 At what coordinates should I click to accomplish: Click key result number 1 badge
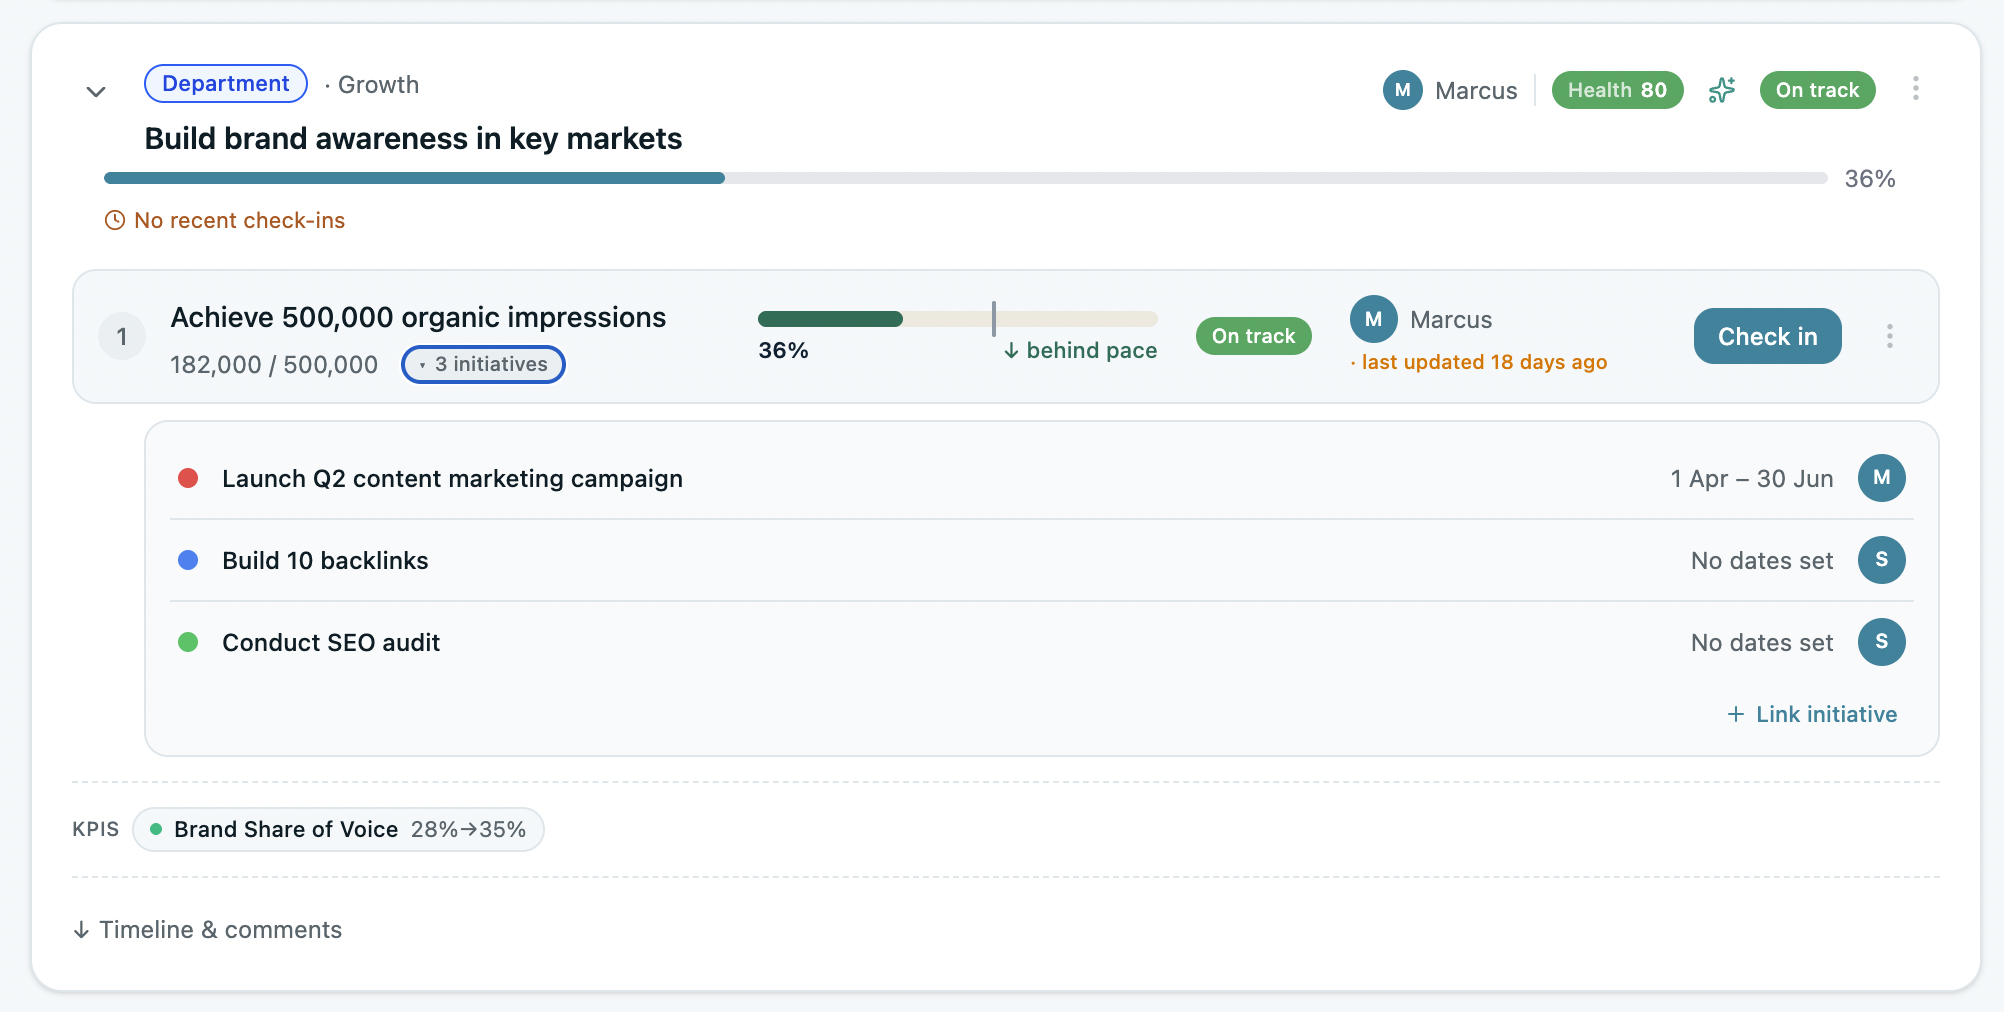(x=122, y=337)
